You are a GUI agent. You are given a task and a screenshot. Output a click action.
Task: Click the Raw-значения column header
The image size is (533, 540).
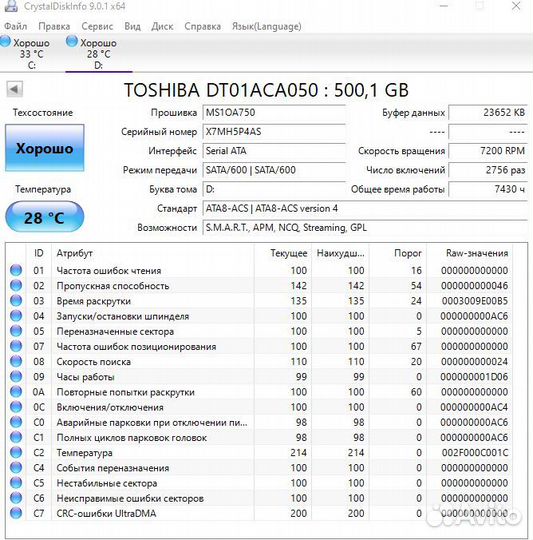point(470,253)
